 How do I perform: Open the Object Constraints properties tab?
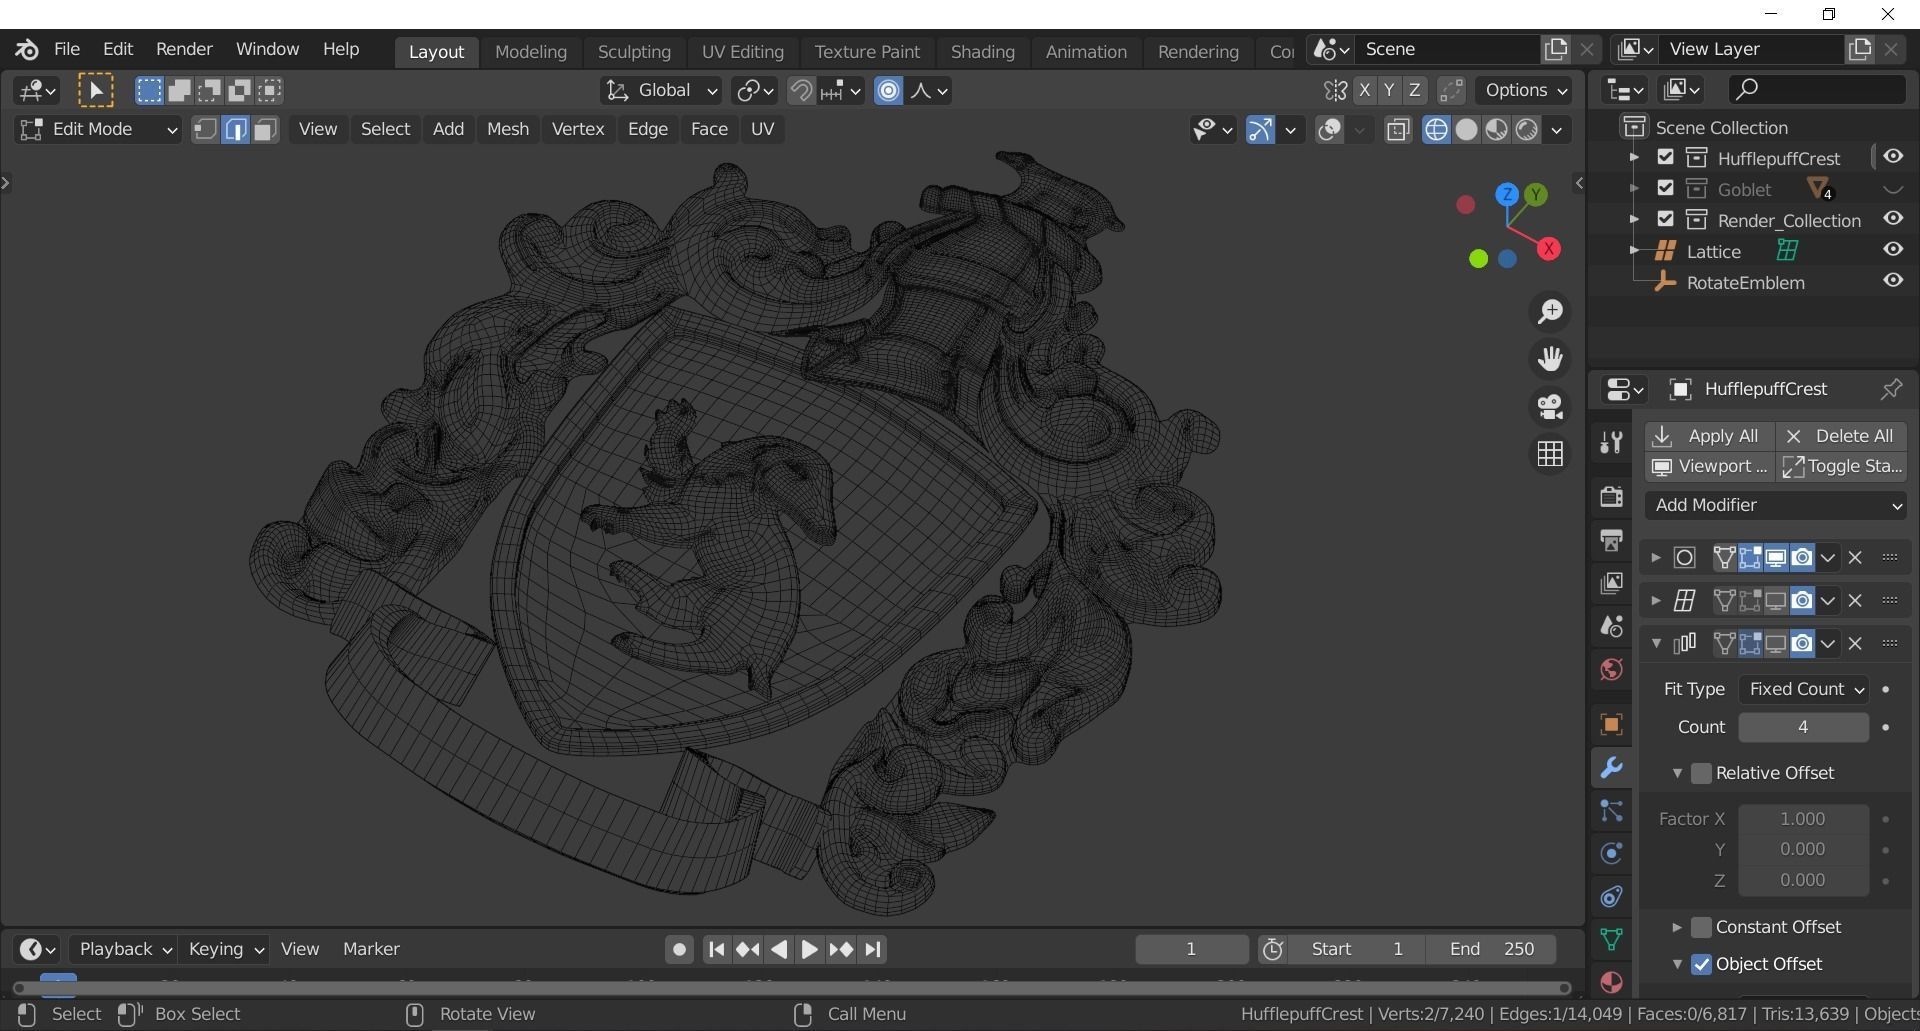(1611, 897)
